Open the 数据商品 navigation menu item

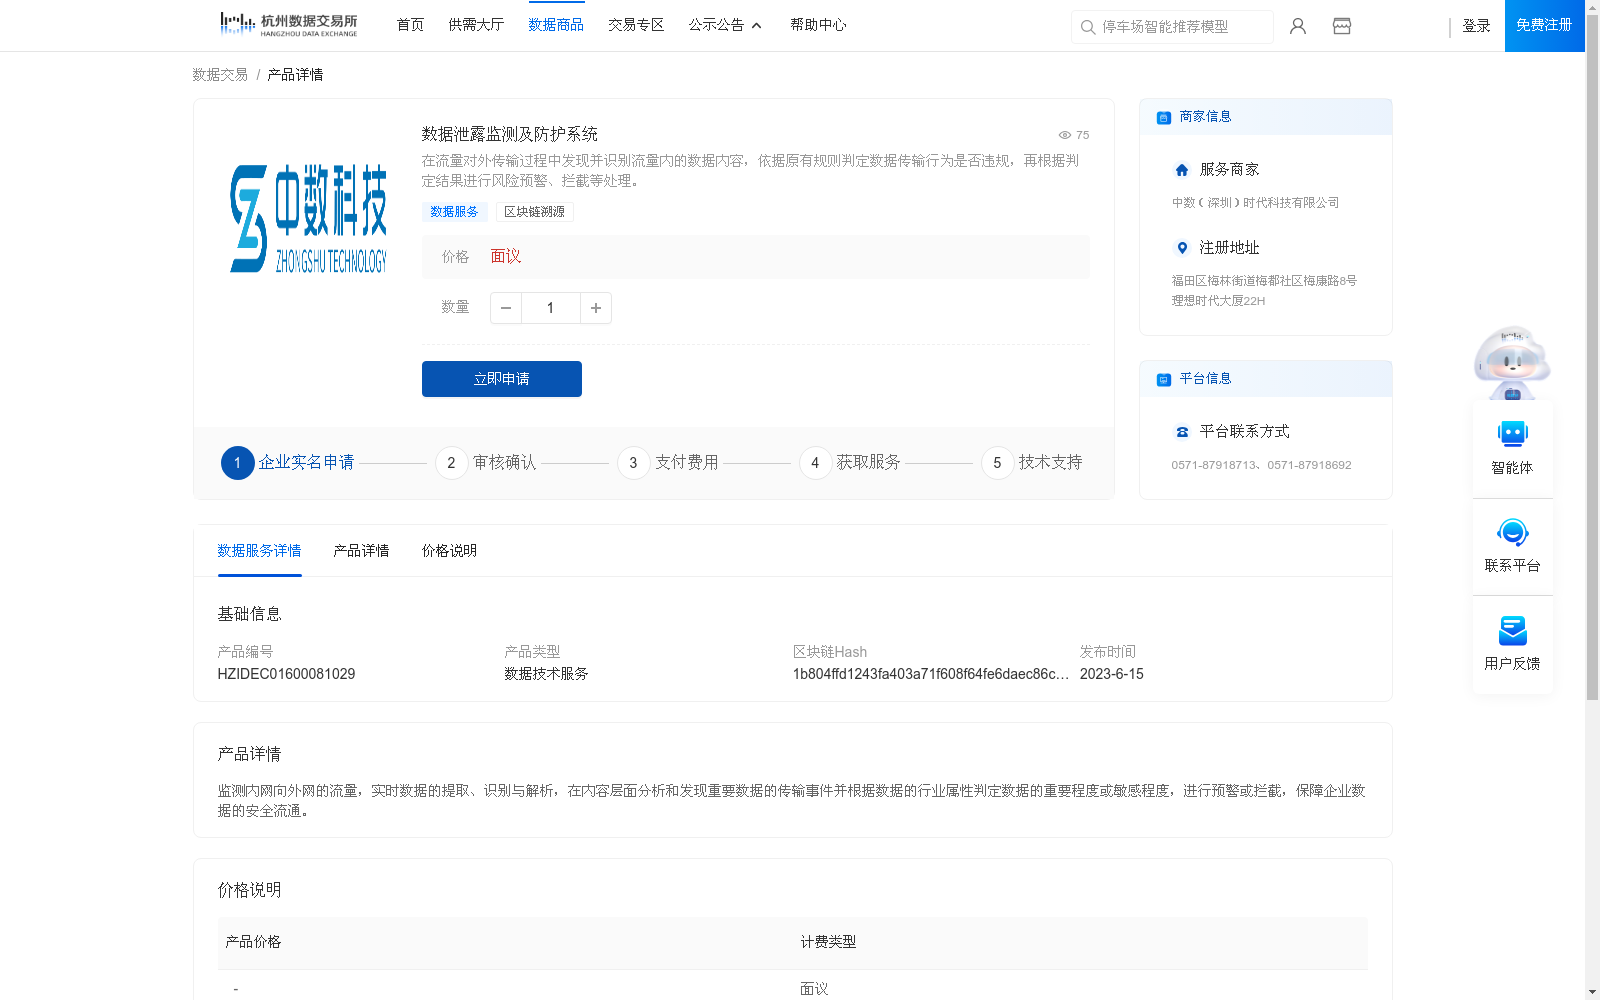557,25
